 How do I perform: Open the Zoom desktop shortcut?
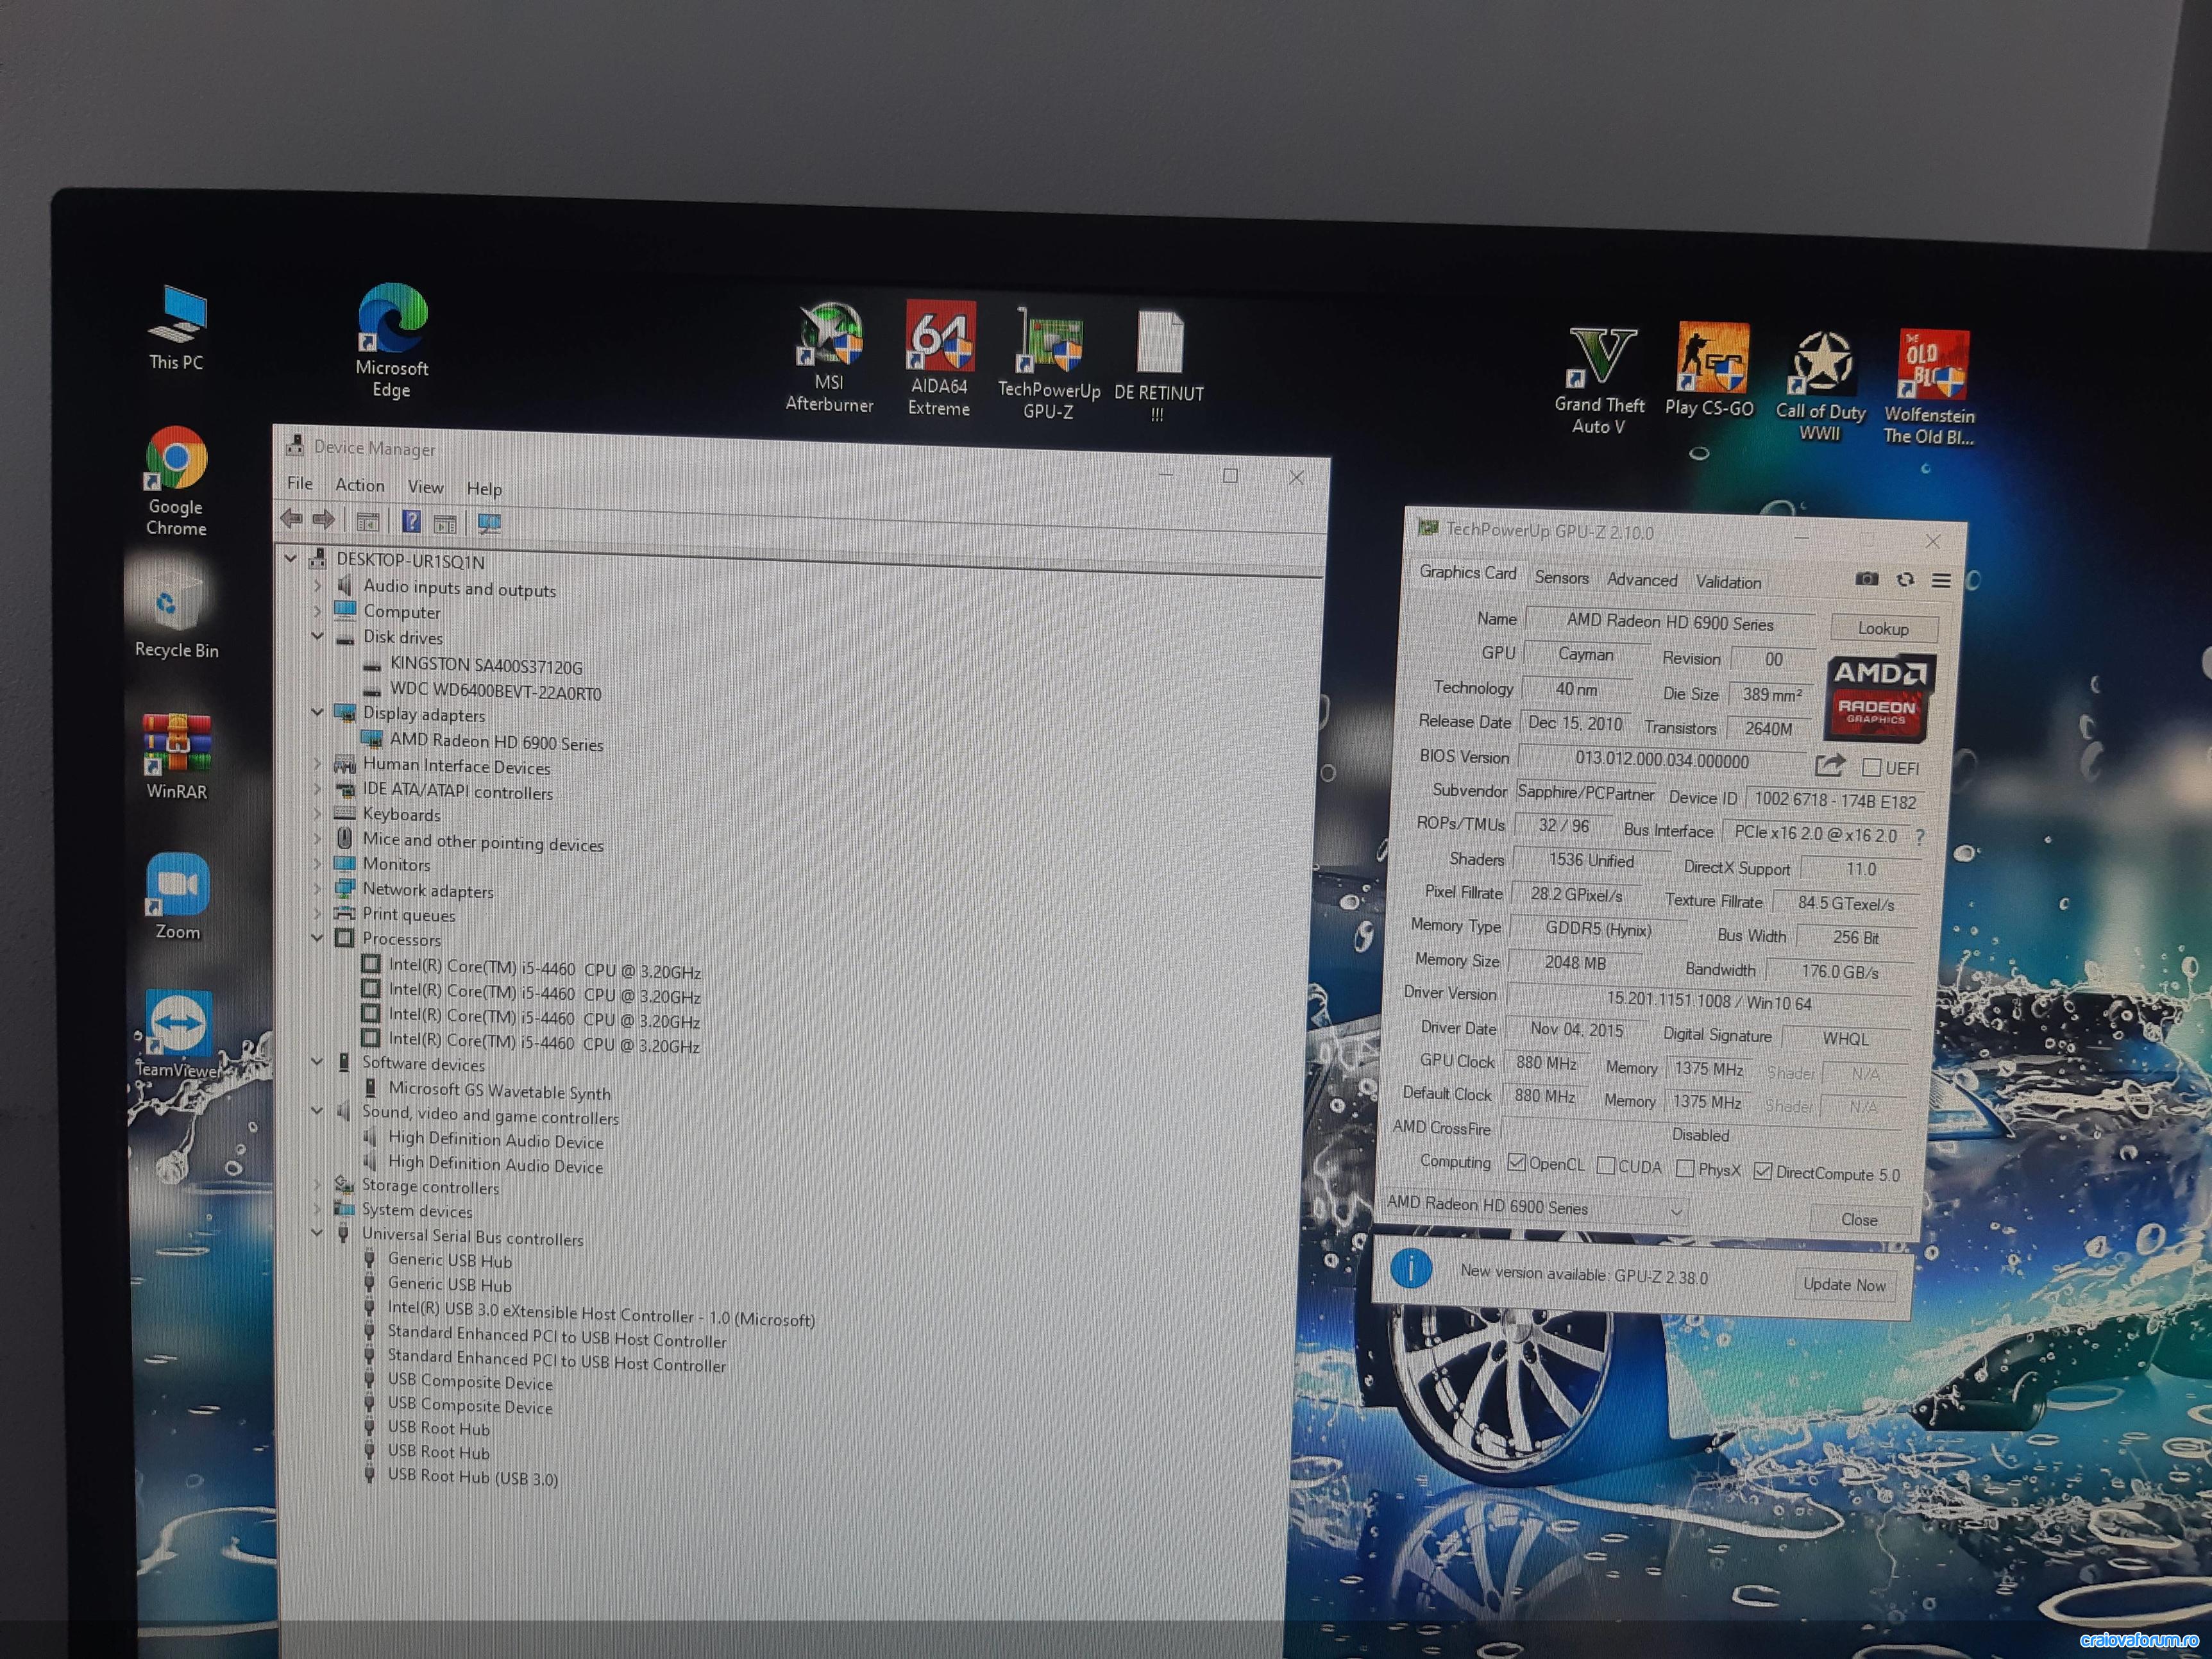[x=177, y=896]
